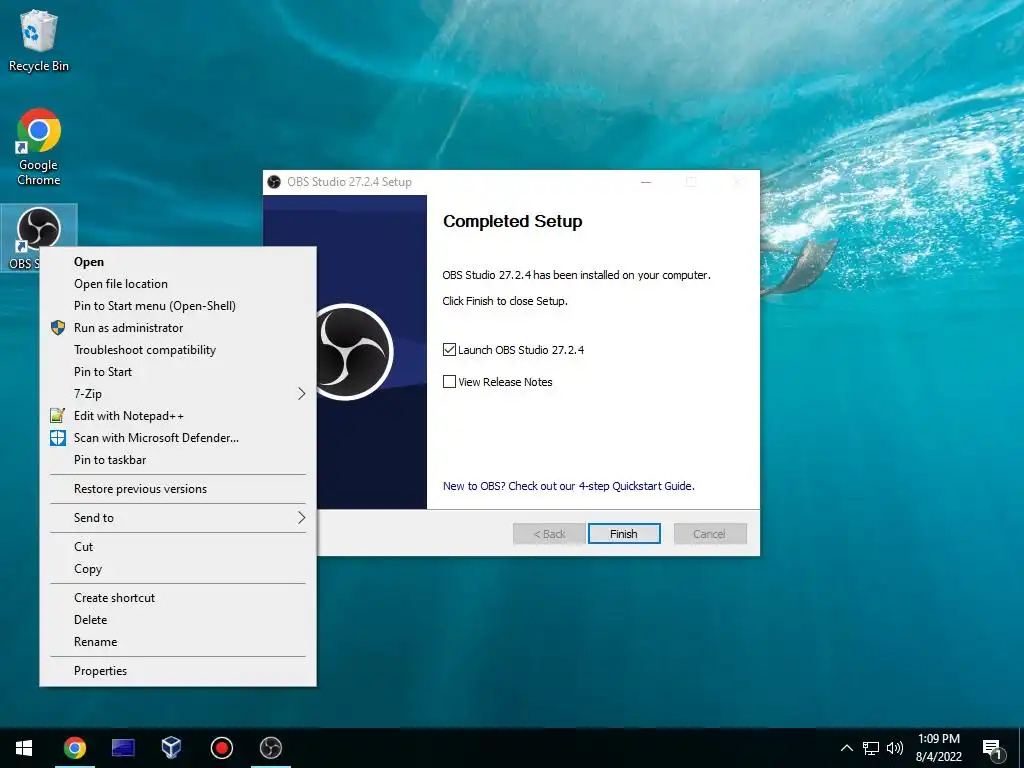Open Properties from context menu
The image size is (1024, 768).
(178, 671)
